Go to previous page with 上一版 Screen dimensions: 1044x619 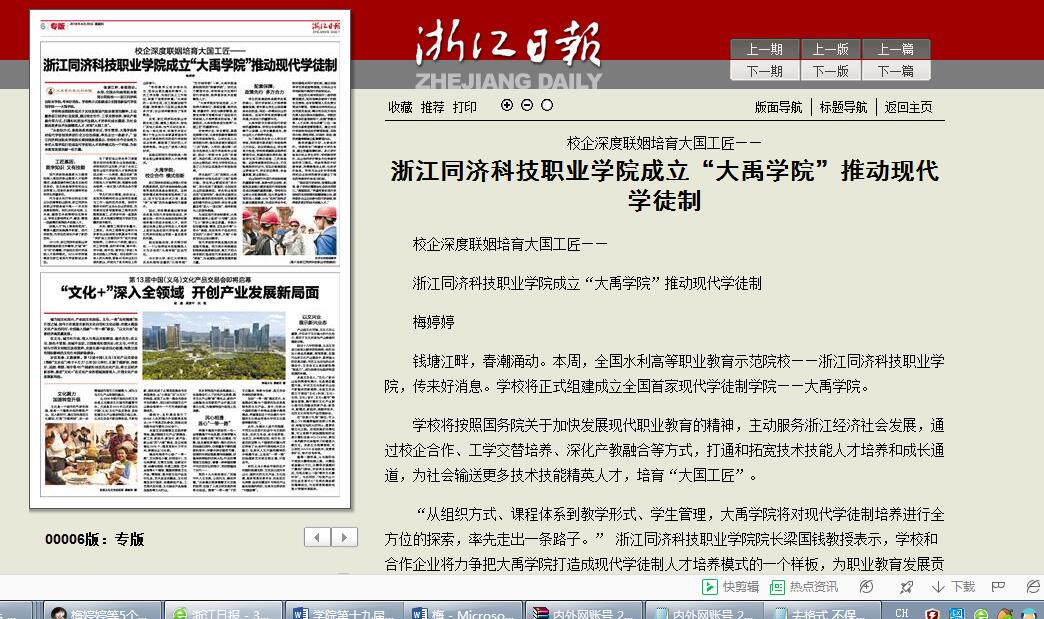click(830, 49)
